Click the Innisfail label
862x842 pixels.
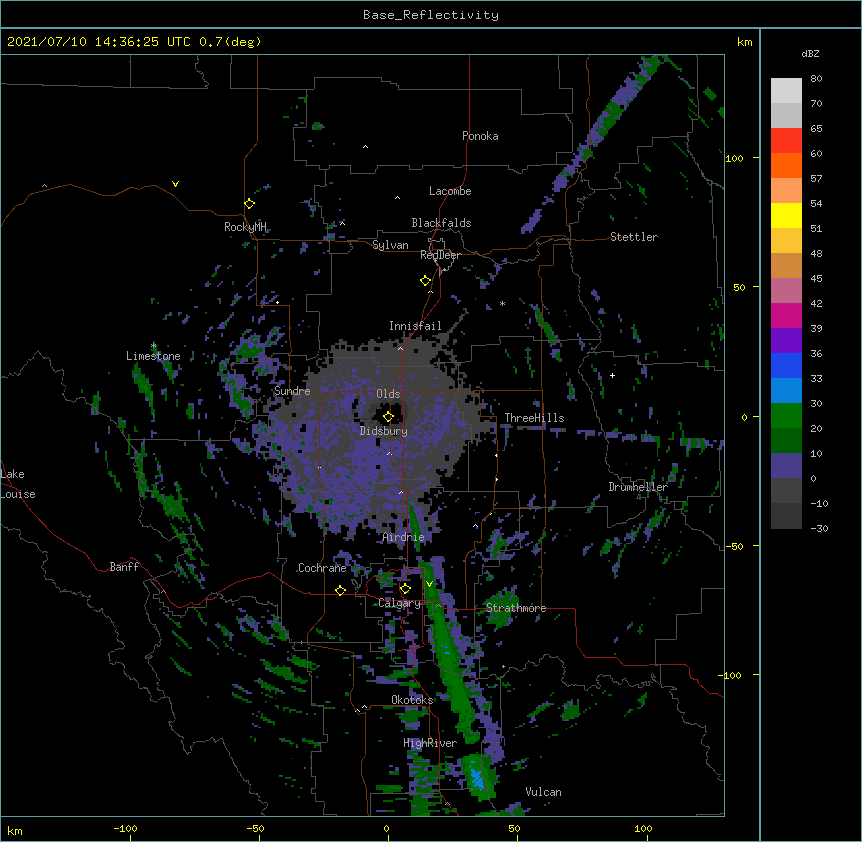[x=415, y=326]
